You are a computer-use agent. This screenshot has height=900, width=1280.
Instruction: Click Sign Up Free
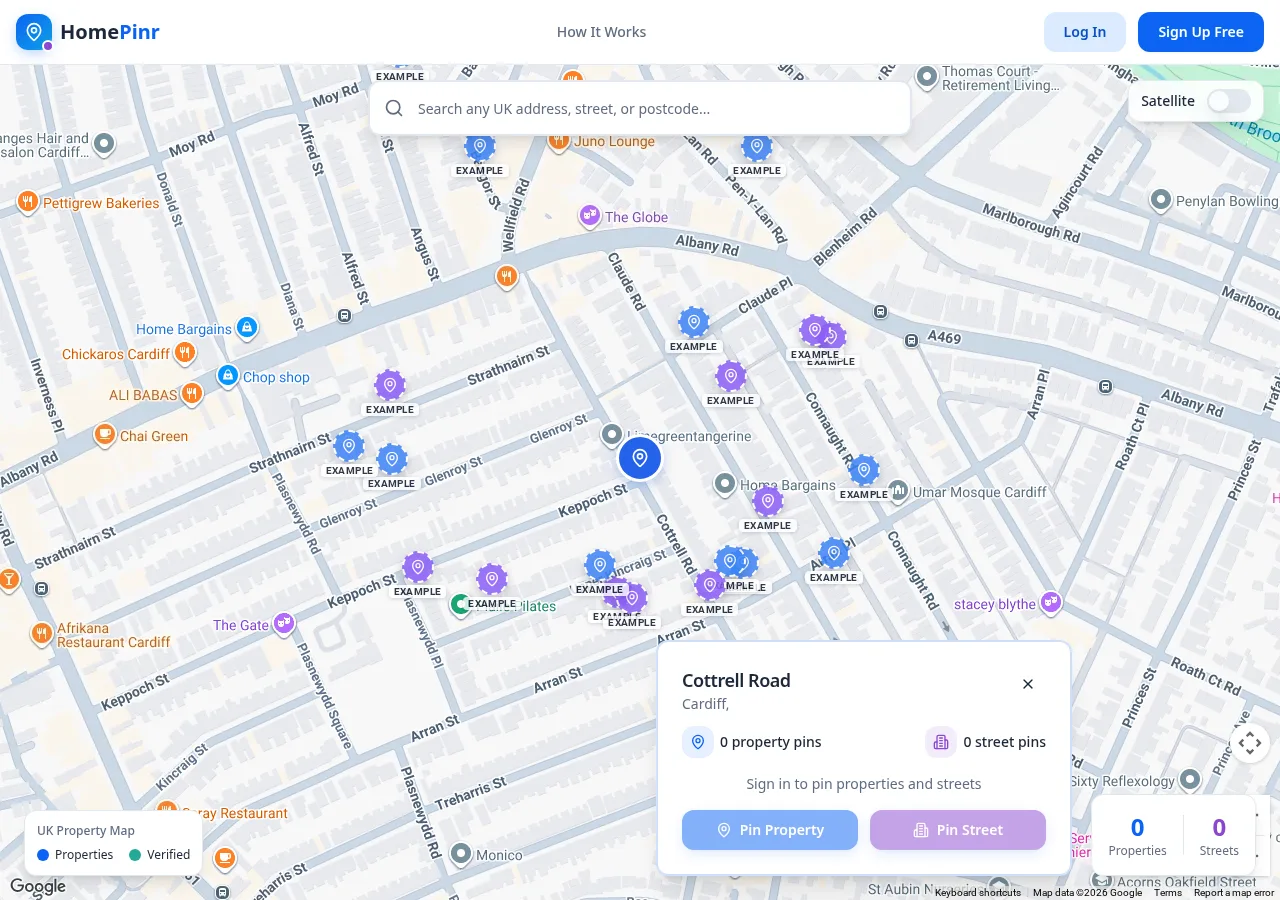[x=1201, y=32]
